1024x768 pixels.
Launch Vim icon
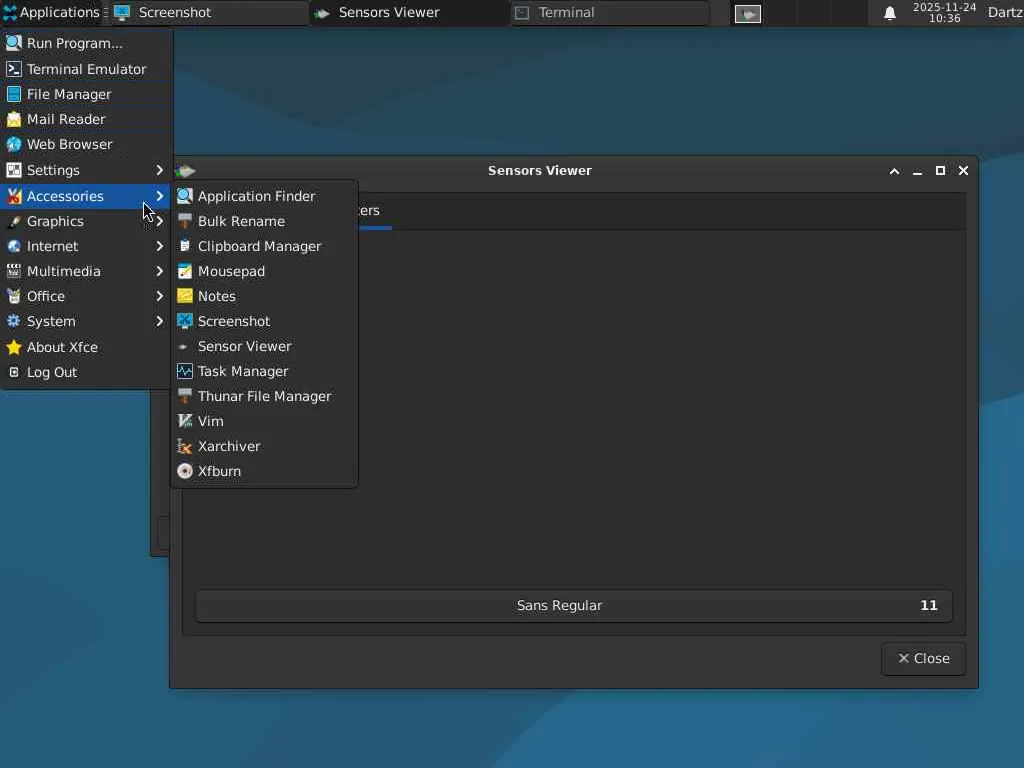[x=185, y=421]
